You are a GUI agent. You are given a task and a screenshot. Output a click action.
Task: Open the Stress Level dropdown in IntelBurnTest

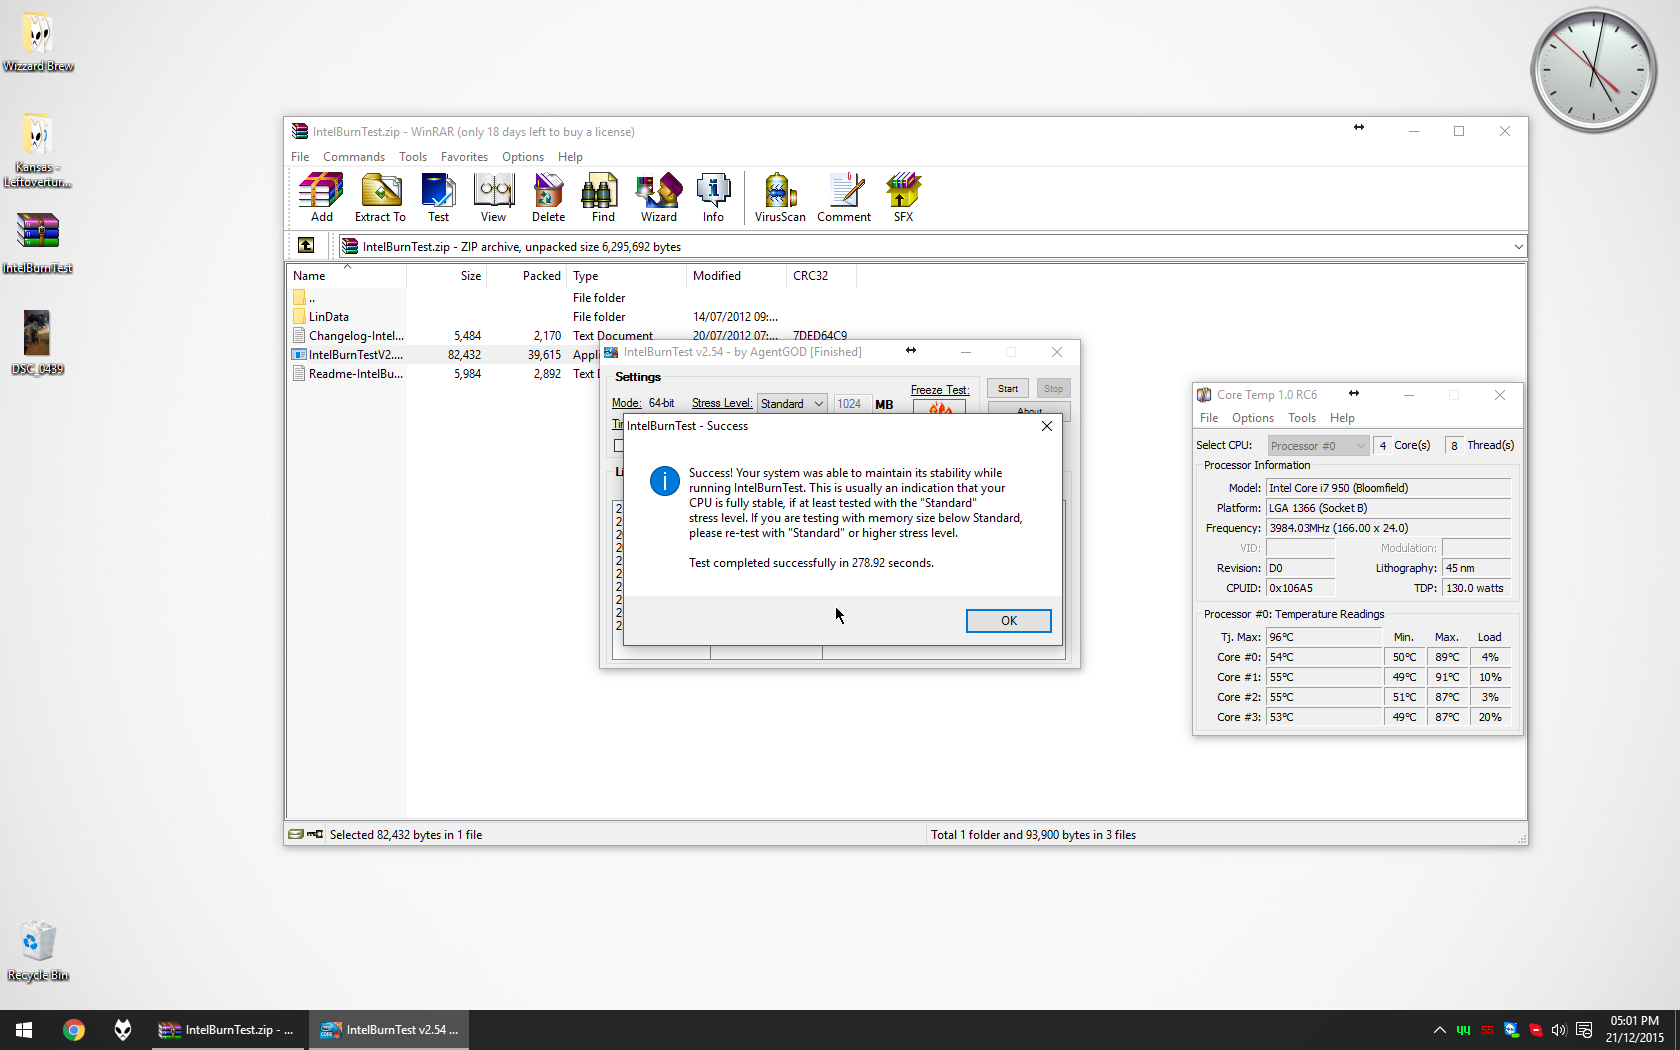pyautogui.click(x=792, y=404)
